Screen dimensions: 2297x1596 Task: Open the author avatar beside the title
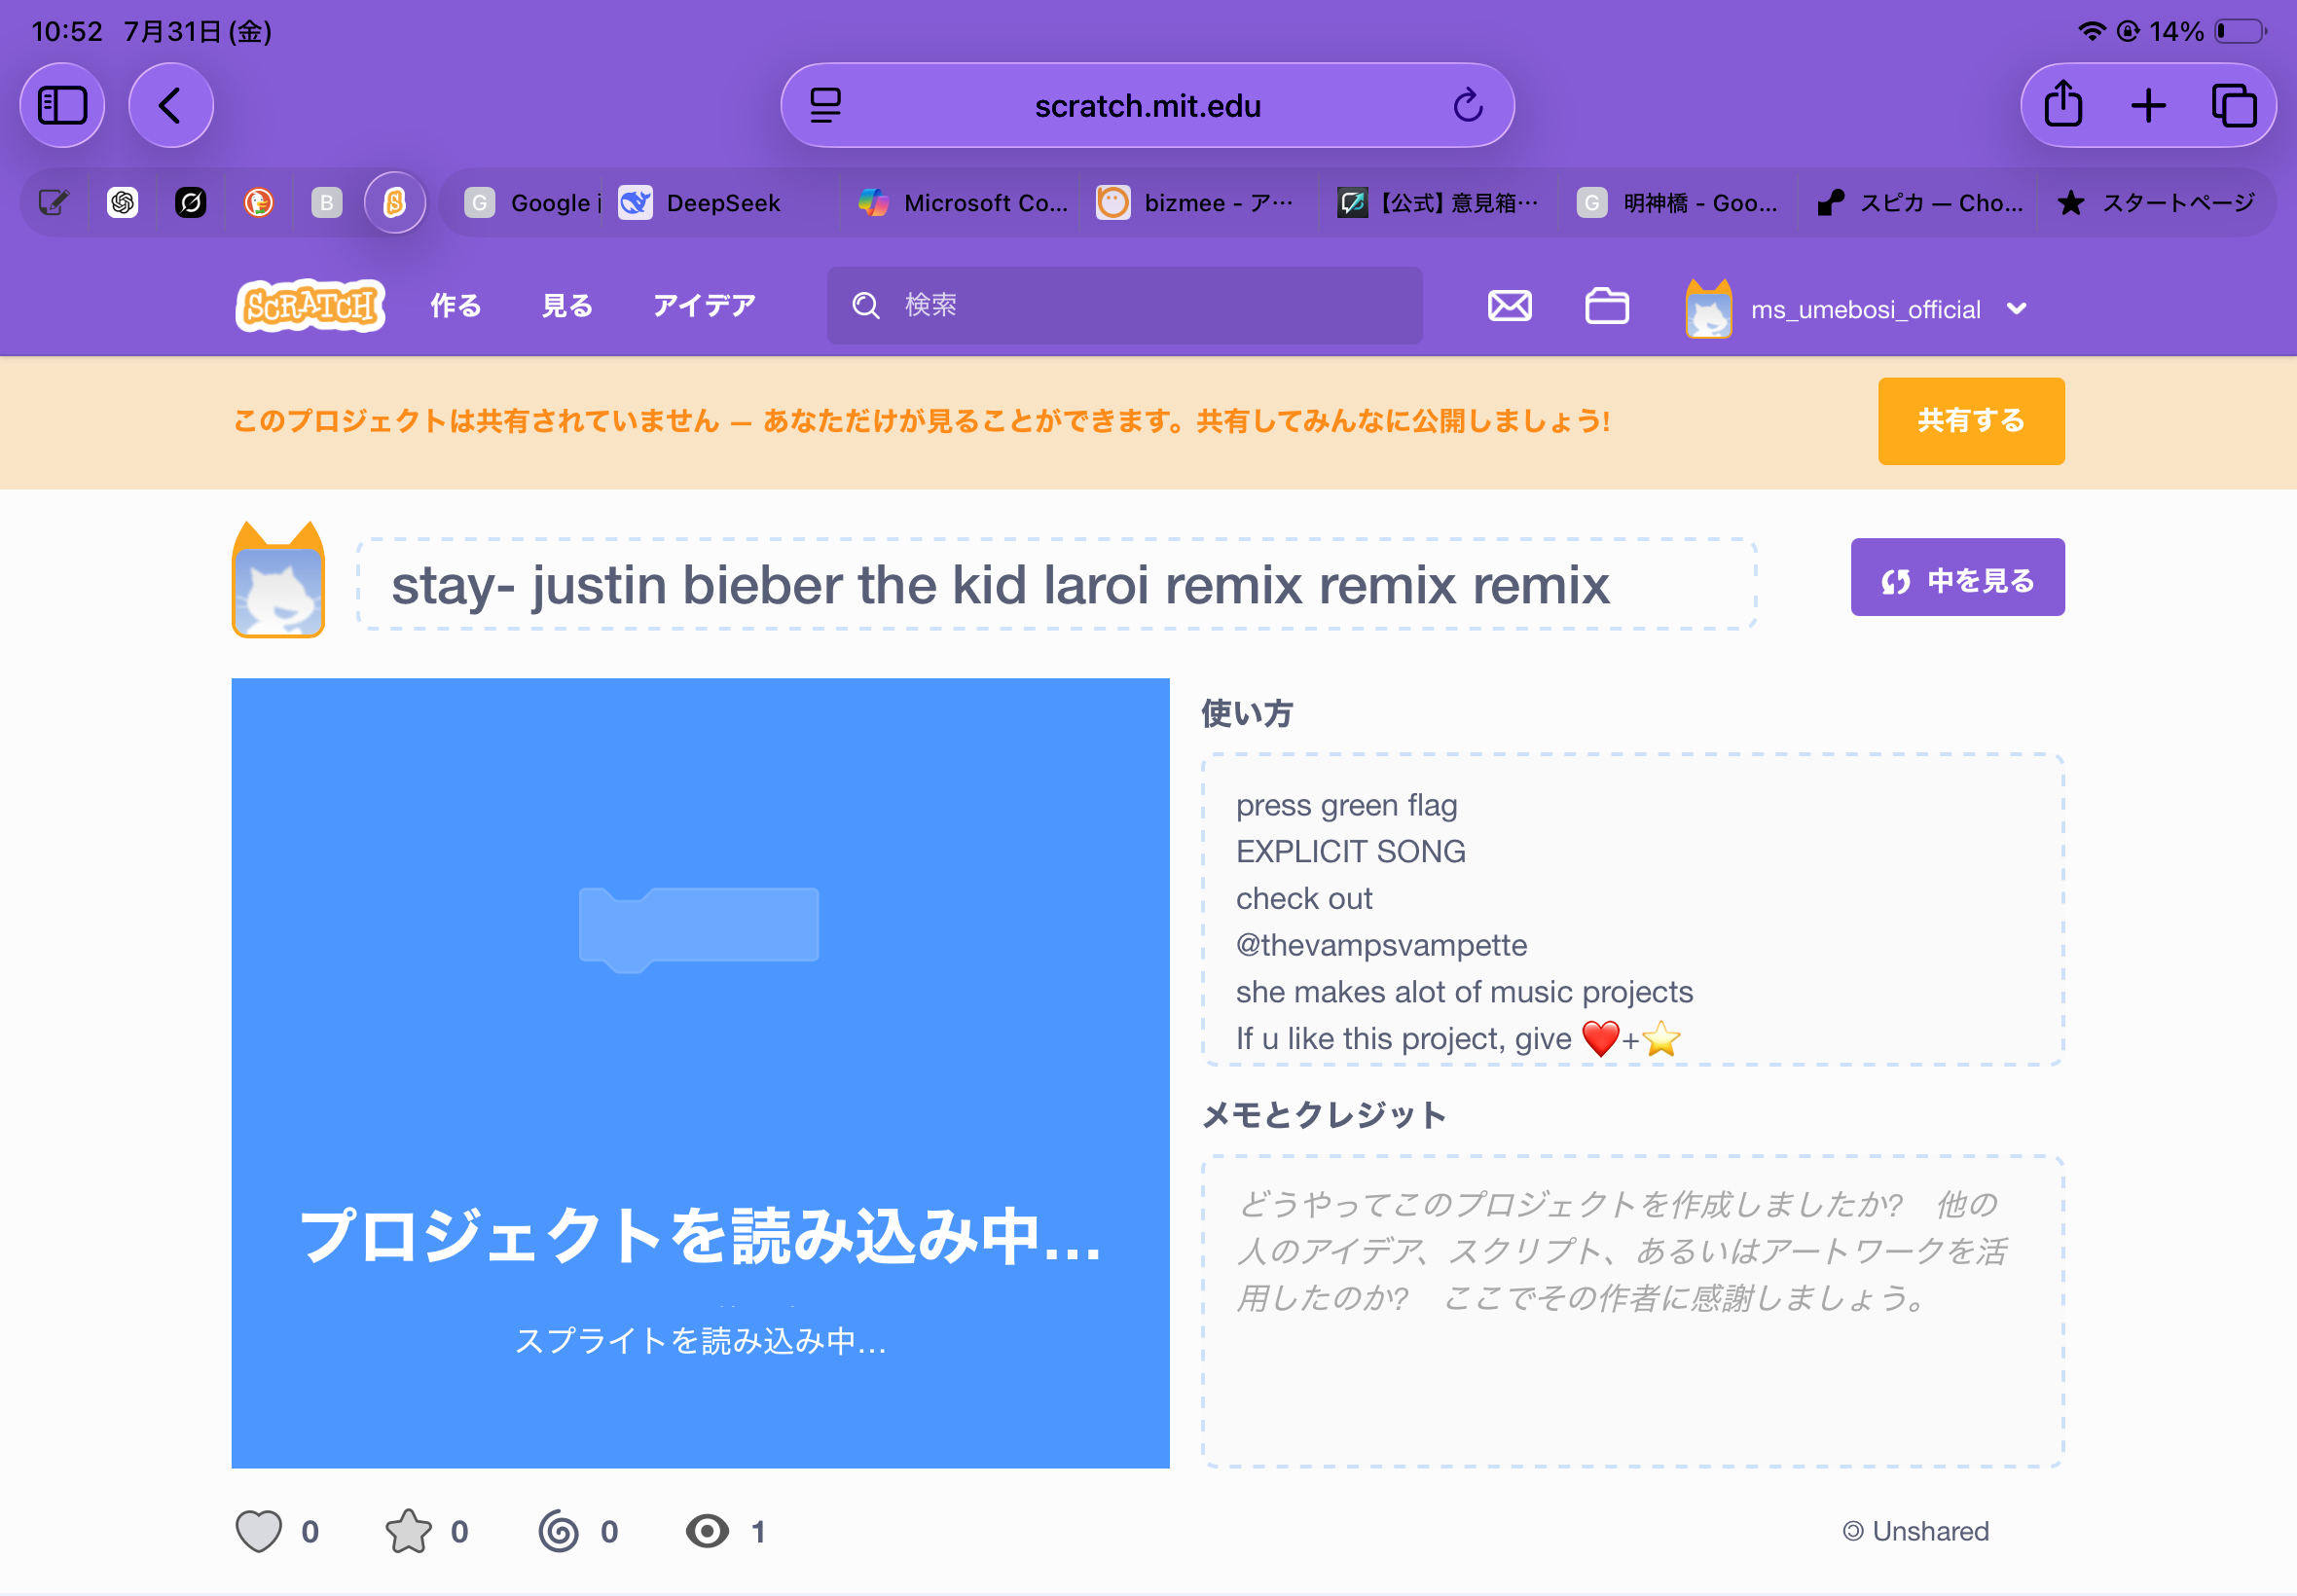coord(278,580)
